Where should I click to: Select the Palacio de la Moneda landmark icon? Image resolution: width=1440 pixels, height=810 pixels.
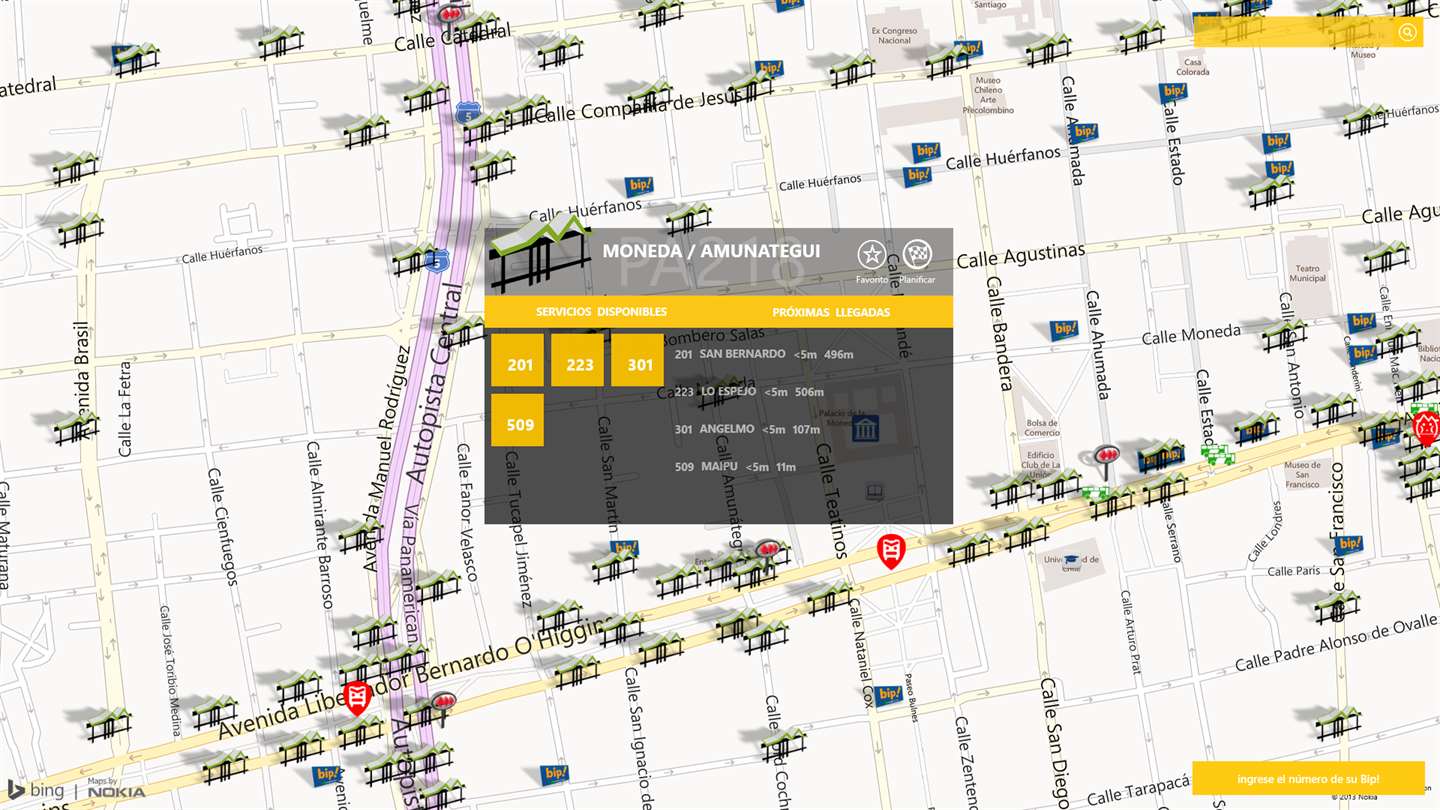click(x=865, y=429)
